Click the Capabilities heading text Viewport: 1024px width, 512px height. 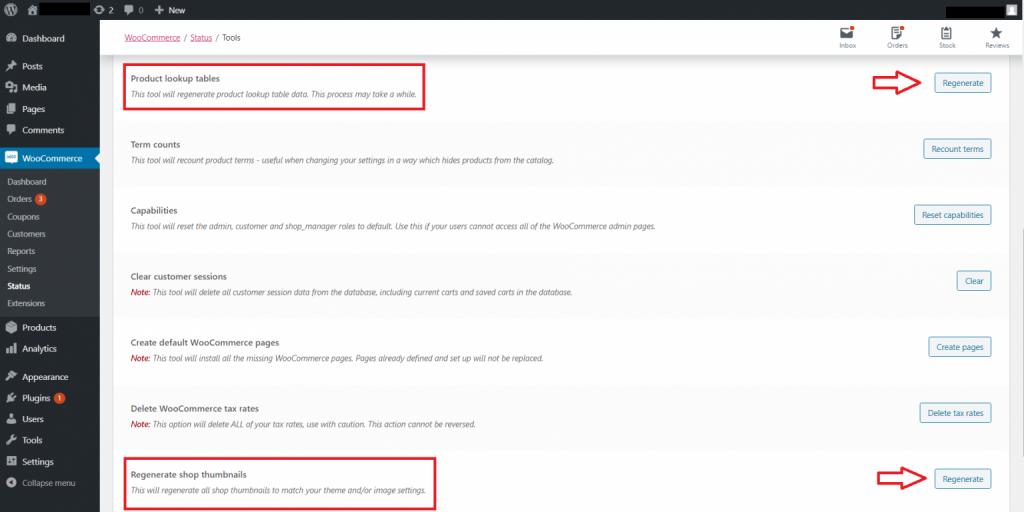click(x=154, y=211)
